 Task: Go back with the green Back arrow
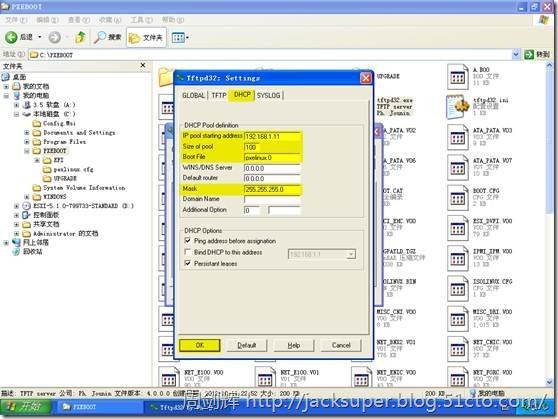click(11, 37)
